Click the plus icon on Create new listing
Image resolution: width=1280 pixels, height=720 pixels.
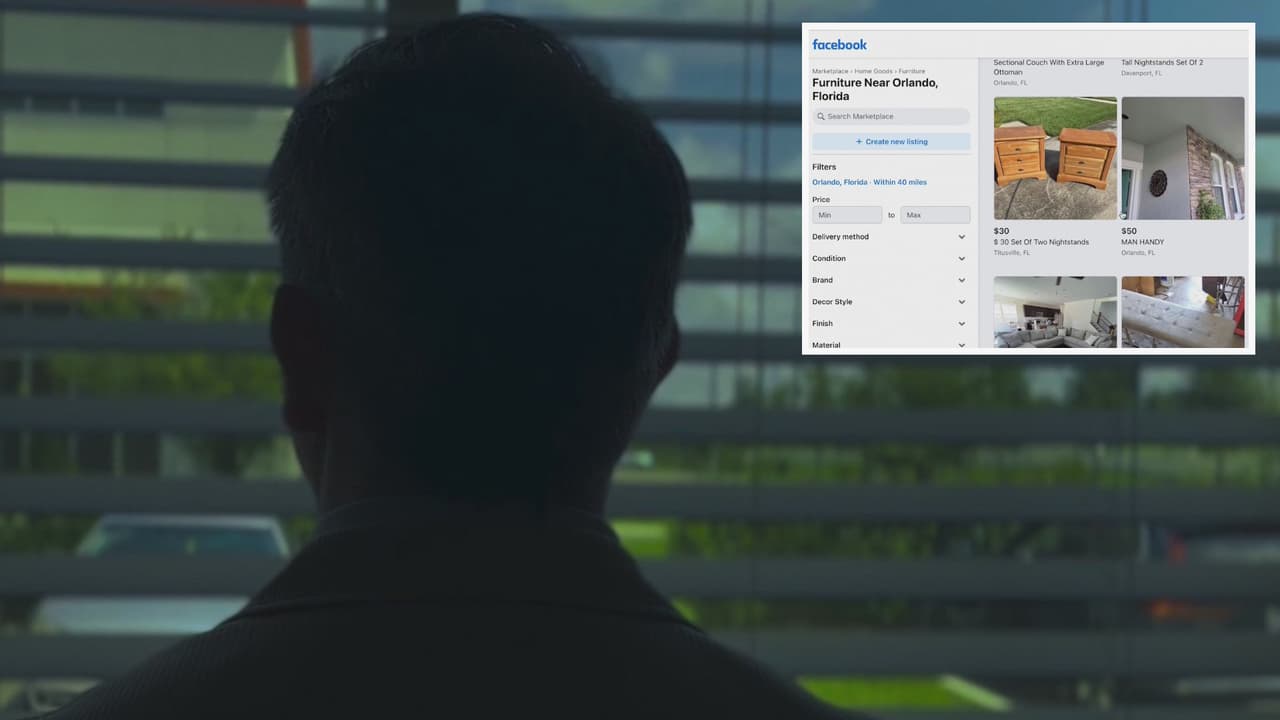point(859,142)
